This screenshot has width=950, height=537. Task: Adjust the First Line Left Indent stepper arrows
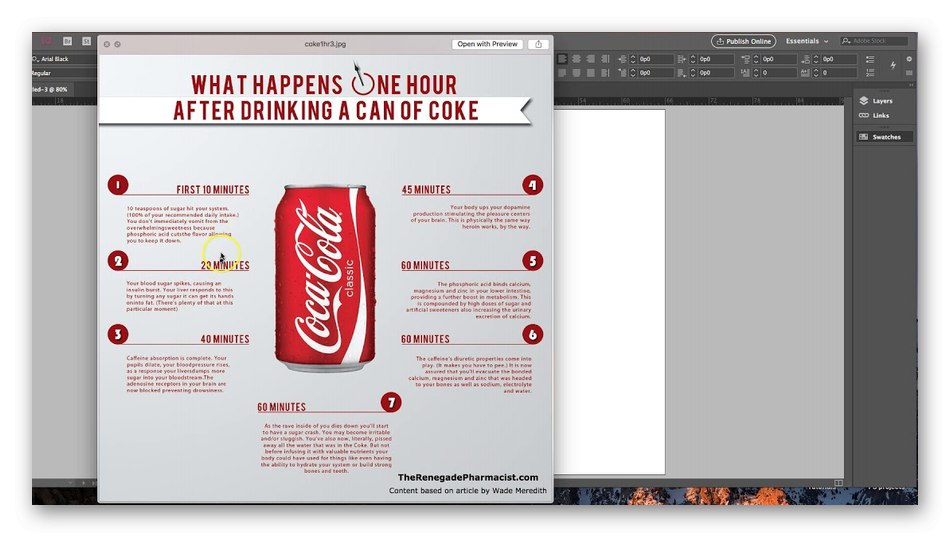(x=633, y=73)
